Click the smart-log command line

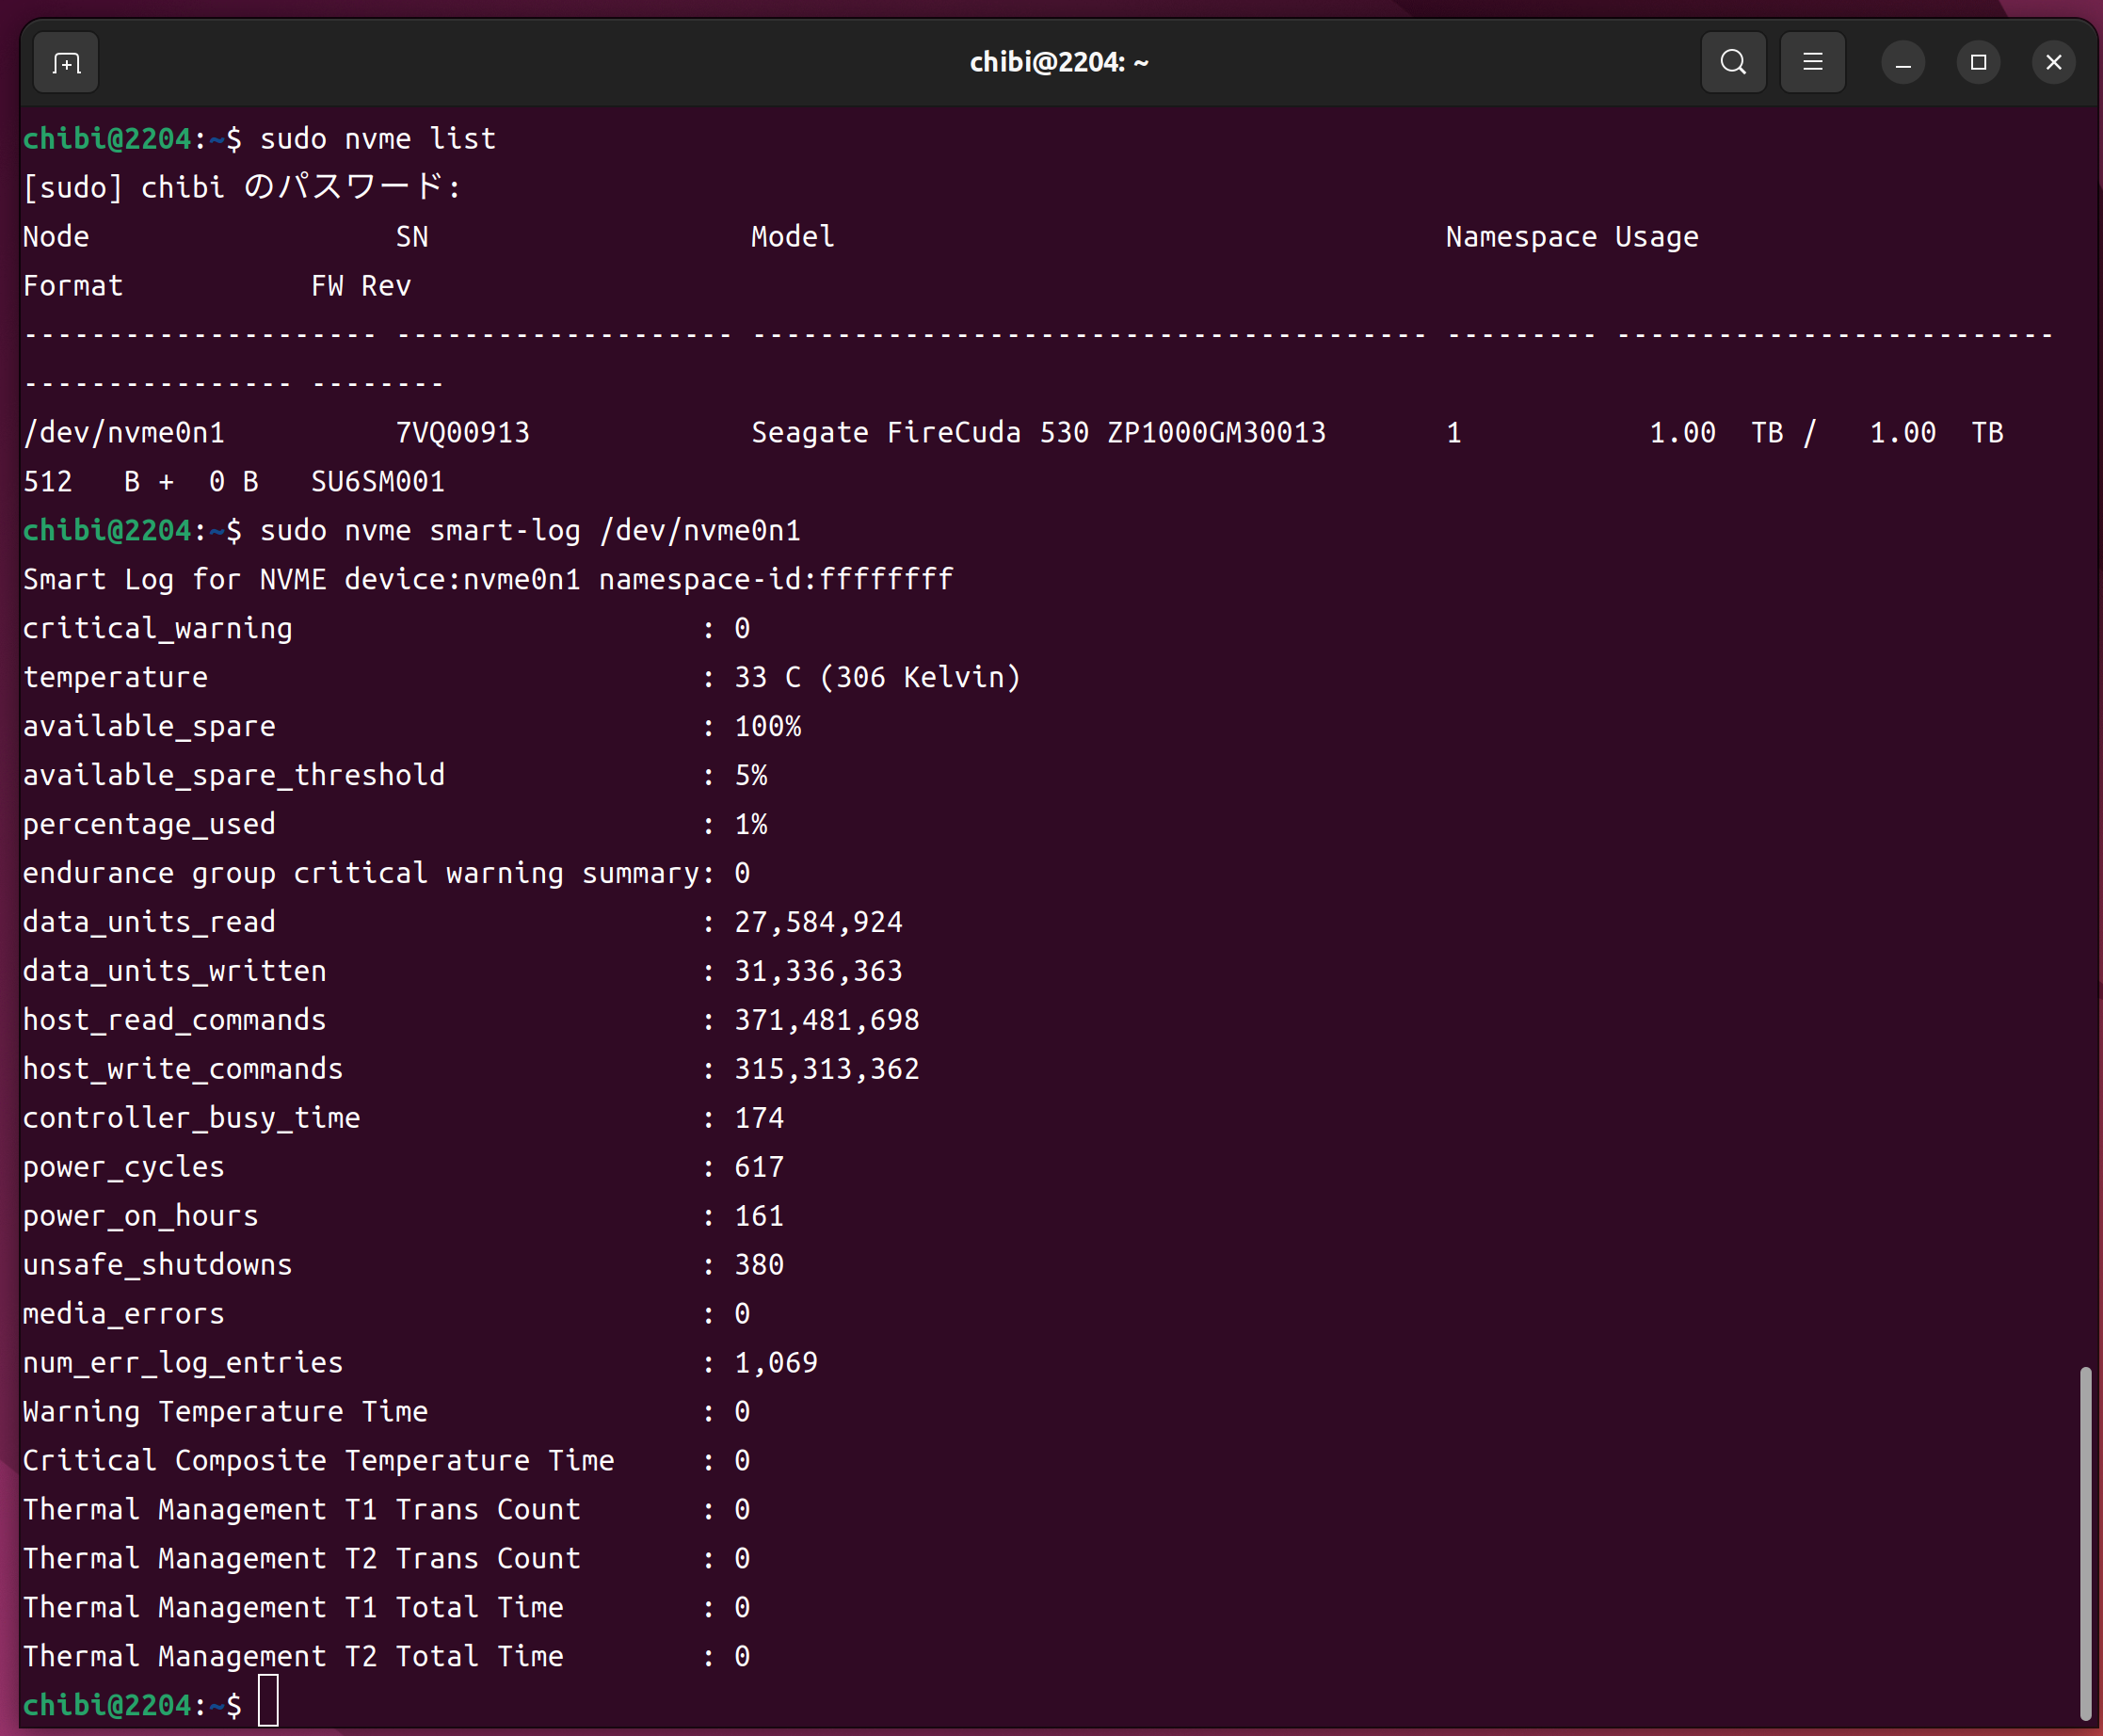[529, 531]
